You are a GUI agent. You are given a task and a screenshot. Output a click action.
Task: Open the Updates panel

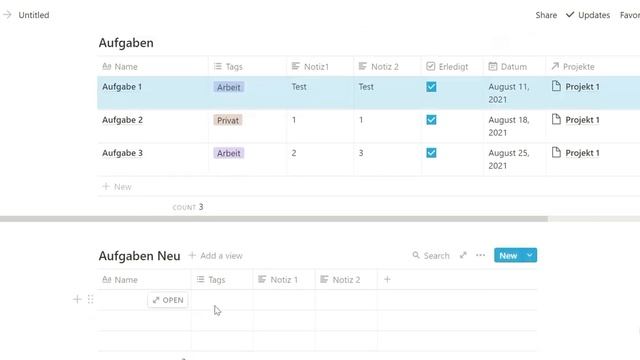point(588,15)
